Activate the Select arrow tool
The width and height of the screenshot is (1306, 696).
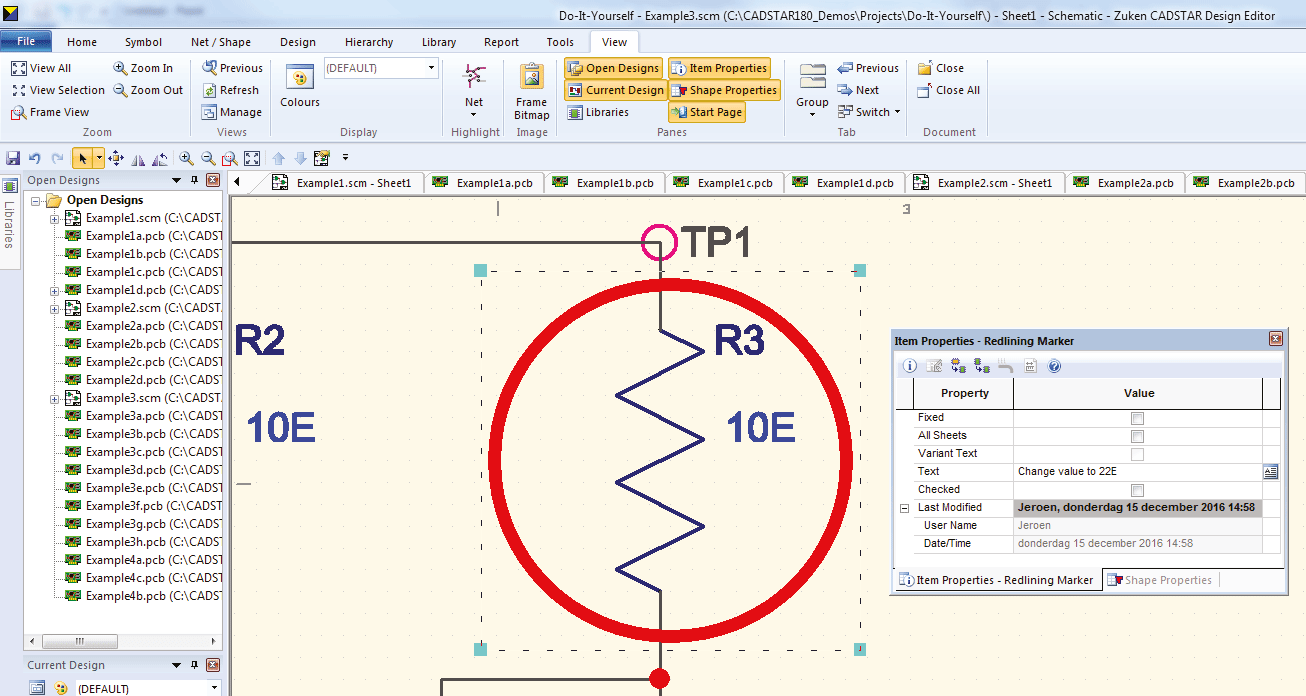pos(82,158)
